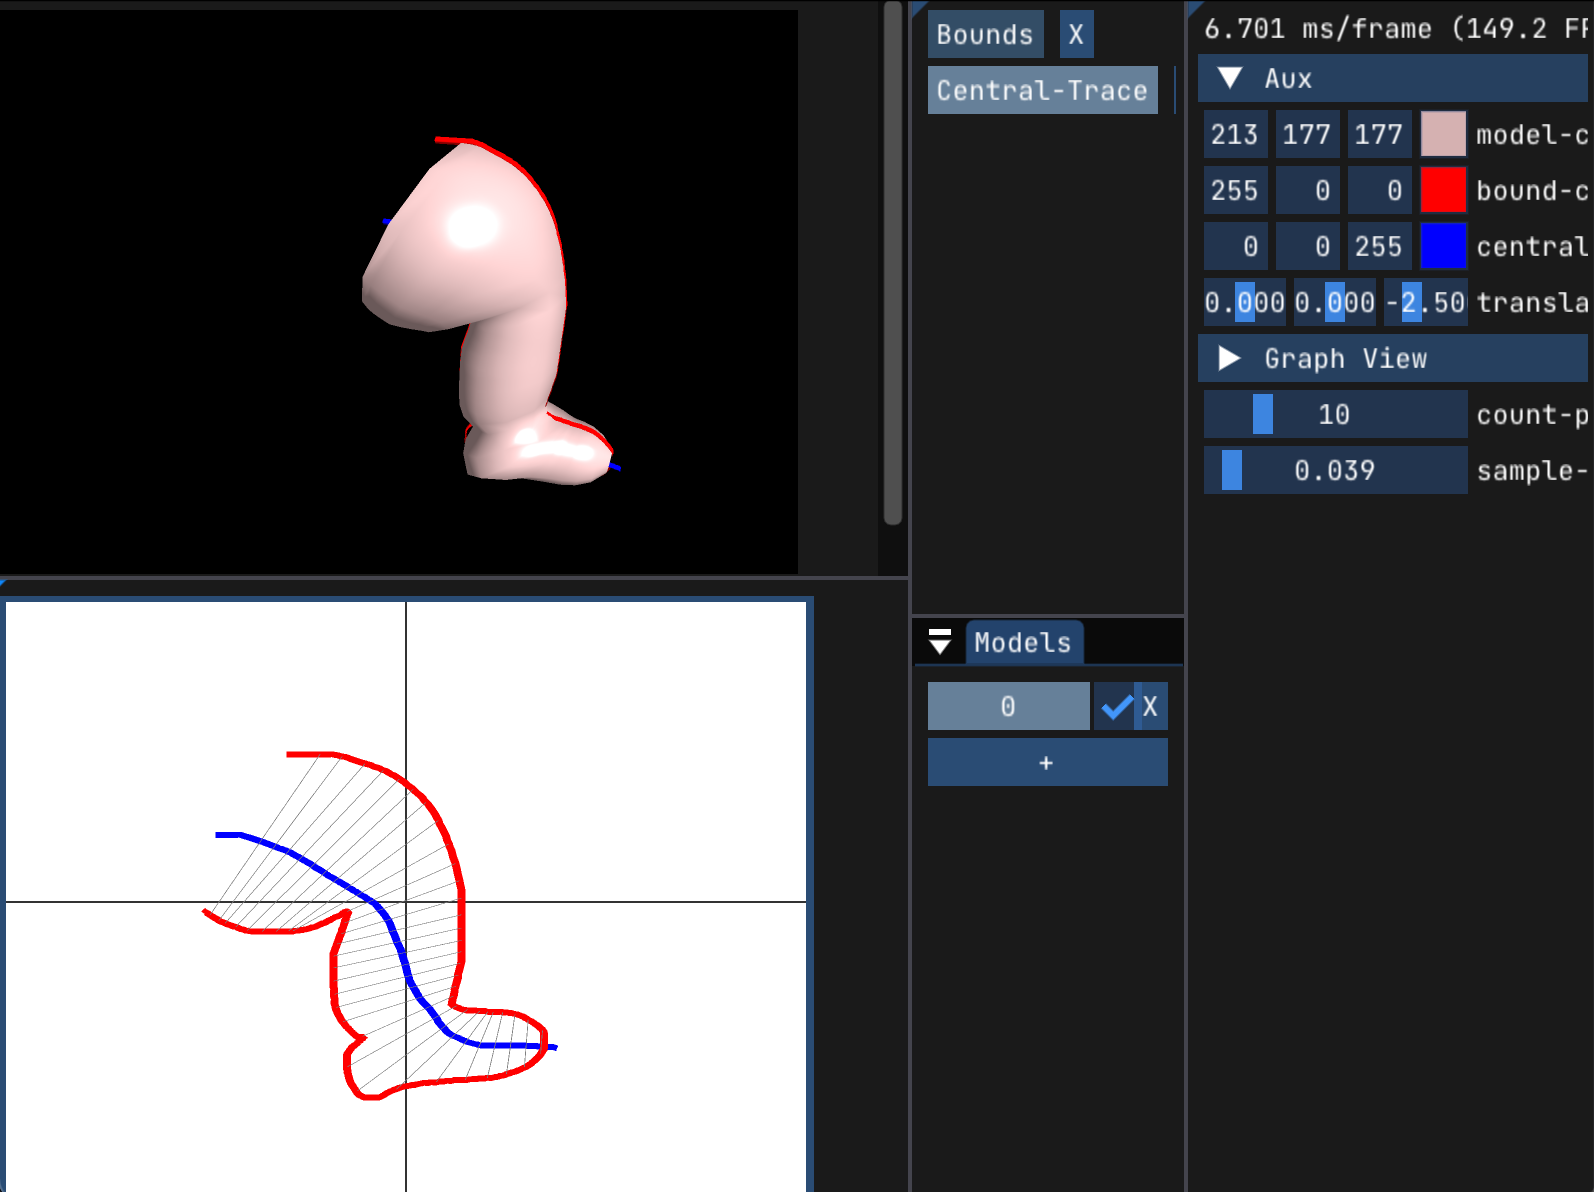Image resolution: width=1594 pixels, height=1192 pixels.
Task: Select the Models panel tab
Action: tap(1023, 642)
